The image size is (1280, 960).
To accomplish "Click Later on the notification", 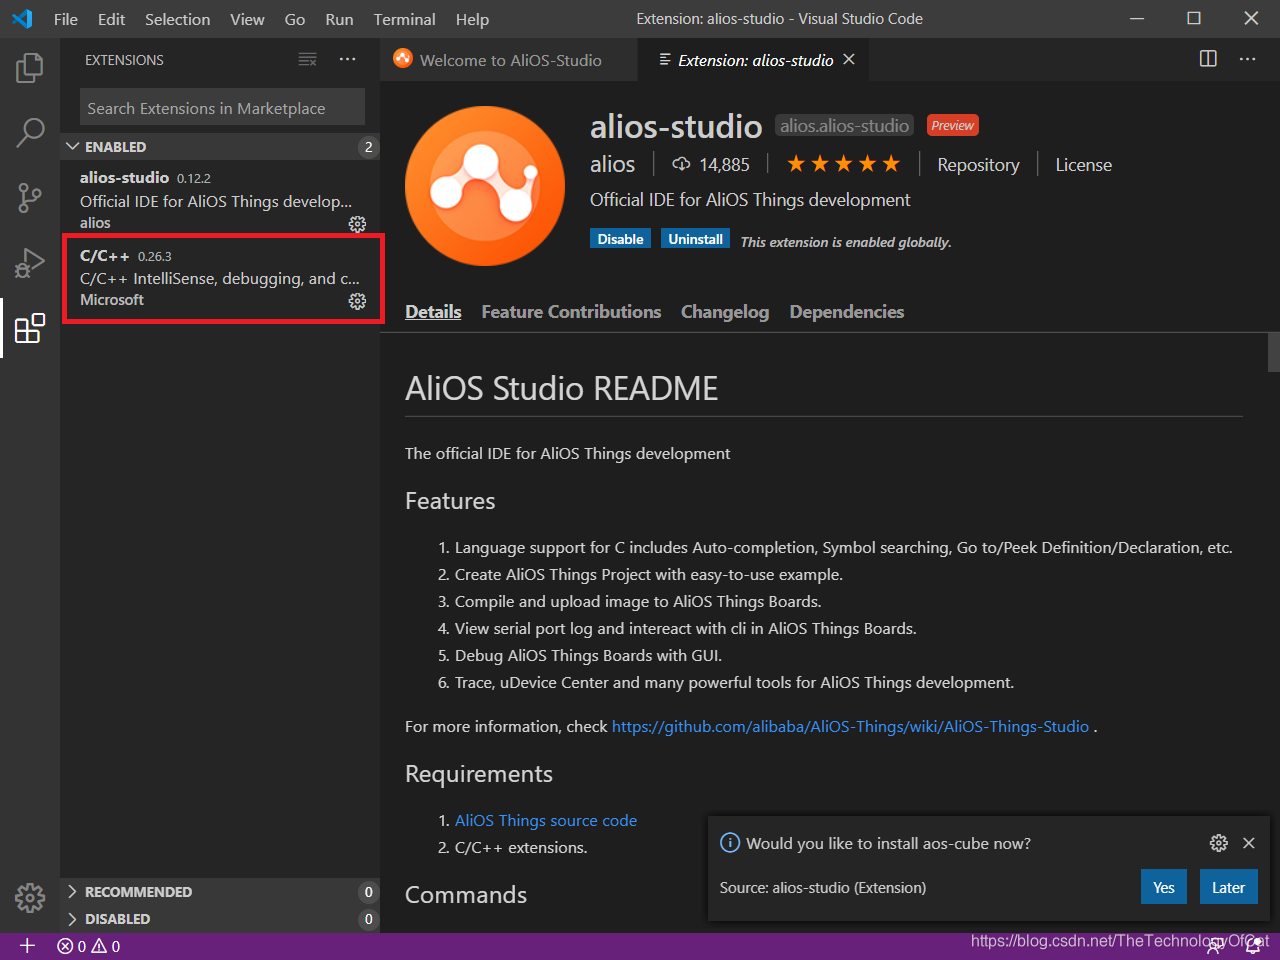I will (x=1228, y=887).
